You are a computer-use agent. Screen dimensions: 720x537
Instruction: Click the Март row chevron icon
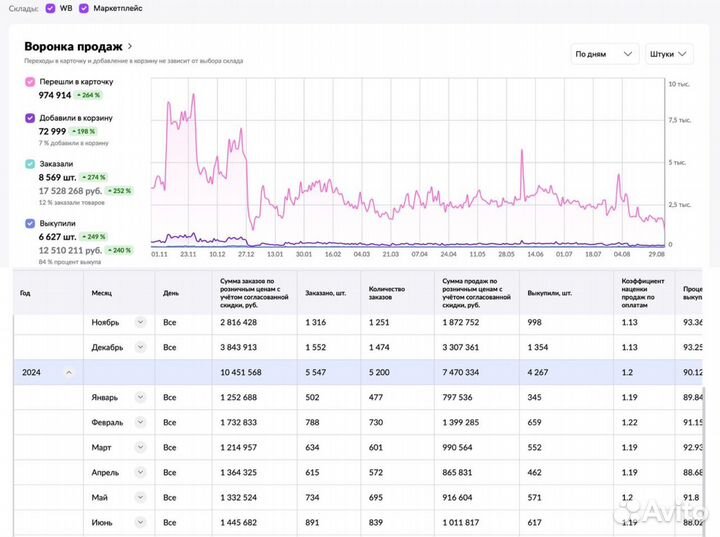[140, 447]
